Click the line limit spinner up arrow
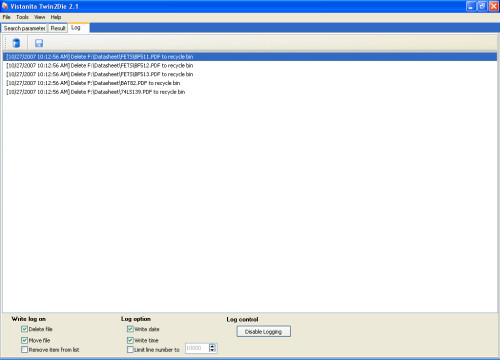Image resolution: width=500 pixels, height=360 pixels. (212, 346)
